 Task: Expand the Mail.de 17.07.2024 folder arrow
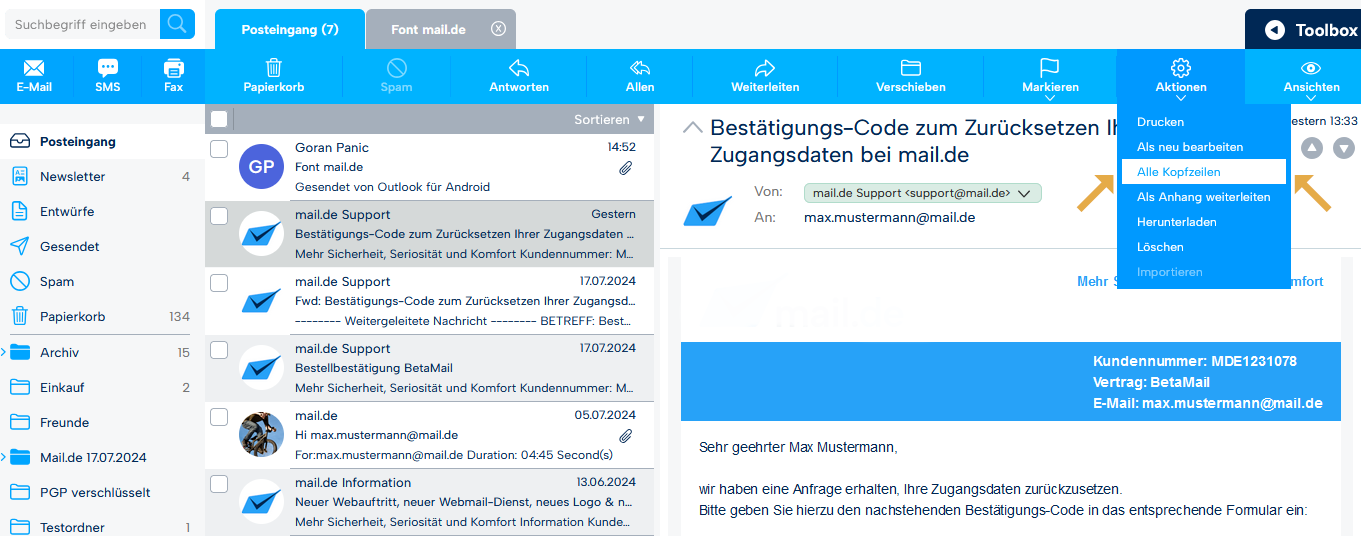pyautogui.click(x=4, y=457)
